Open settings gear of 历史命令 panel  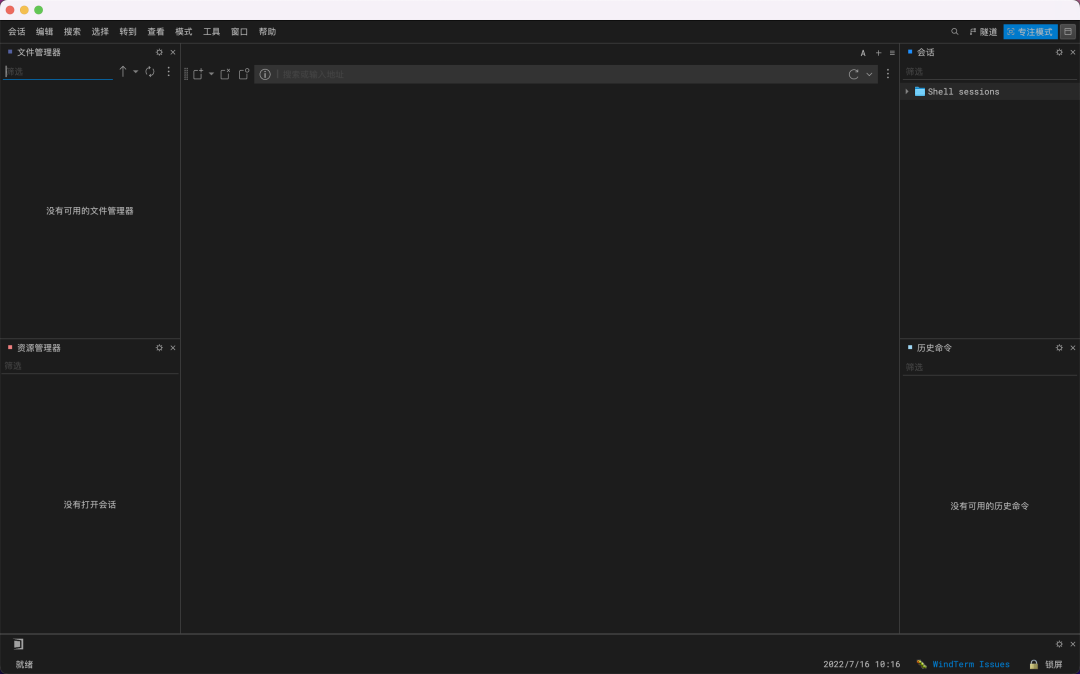[1059, 348]
